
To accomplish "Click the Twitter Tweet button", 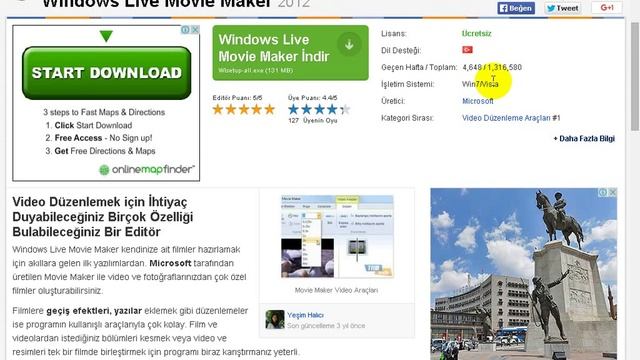I will [x=562, y=8].
